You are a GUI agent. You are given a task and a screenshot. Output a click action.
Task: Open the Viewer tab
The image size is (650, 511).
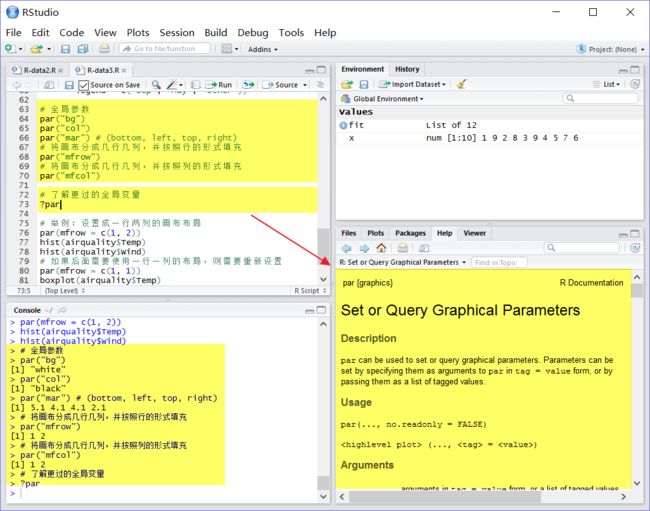pyautogui.click(x=475, y=233)
